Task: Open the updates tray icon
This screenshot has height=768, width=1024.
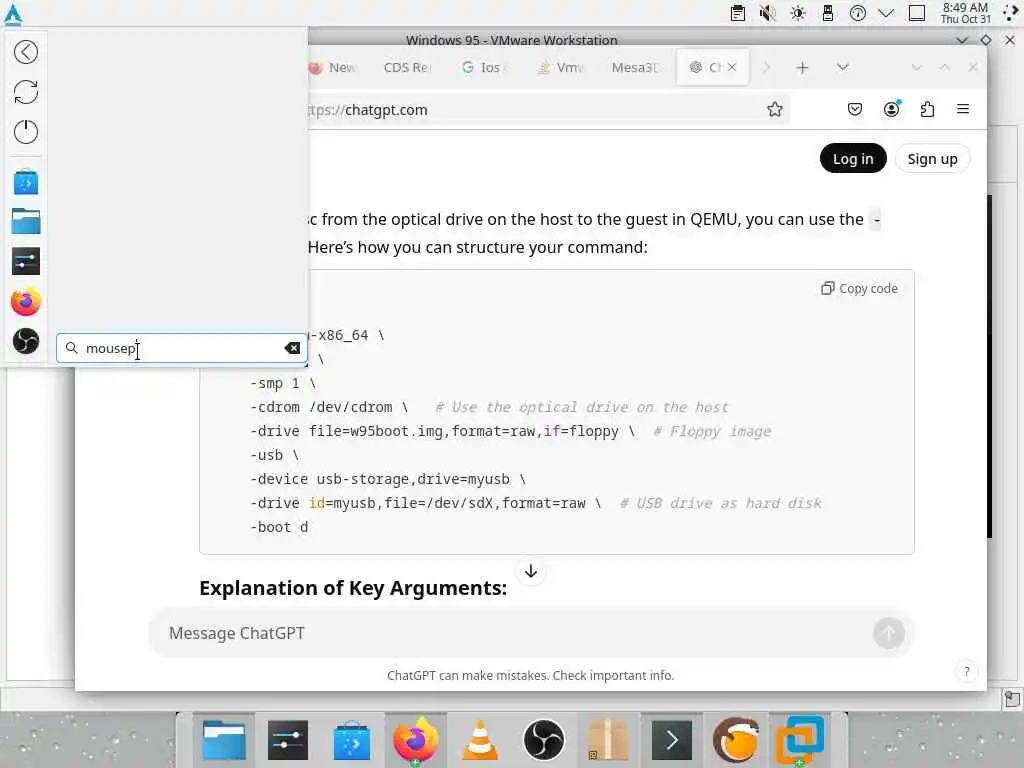Action: (857, 13)
